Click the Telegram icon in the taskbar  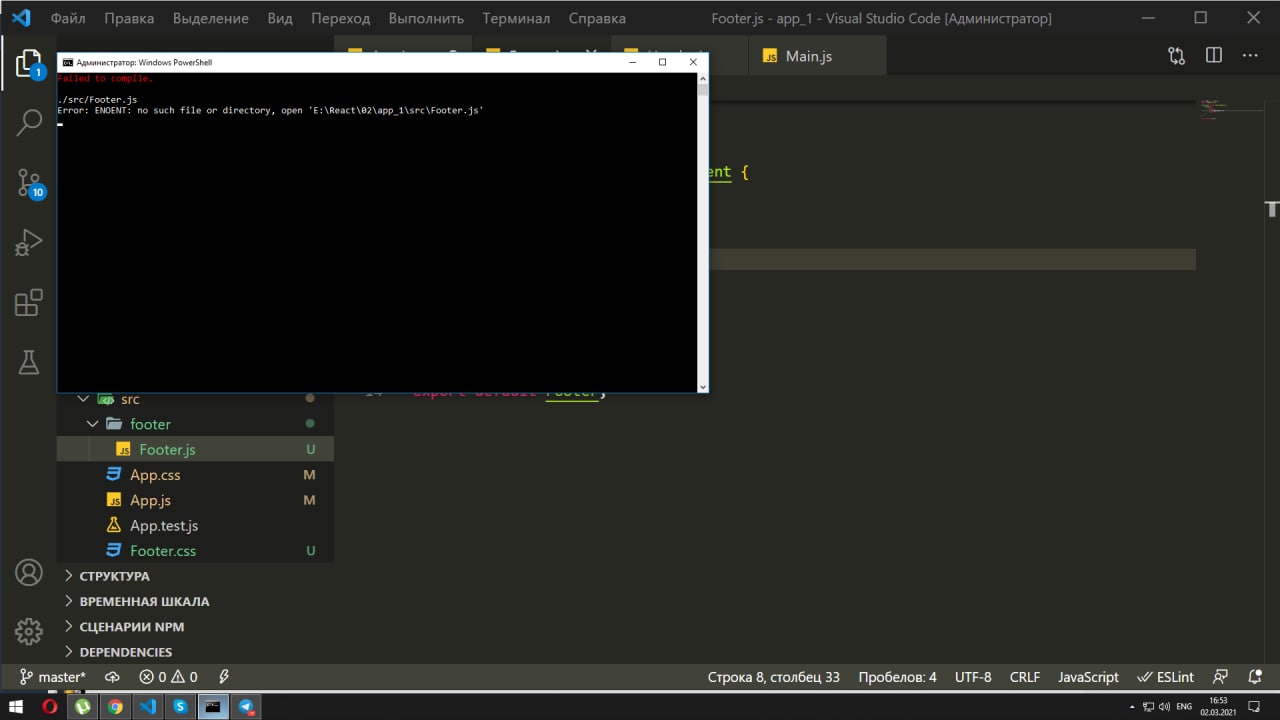(x=245, y=707)
